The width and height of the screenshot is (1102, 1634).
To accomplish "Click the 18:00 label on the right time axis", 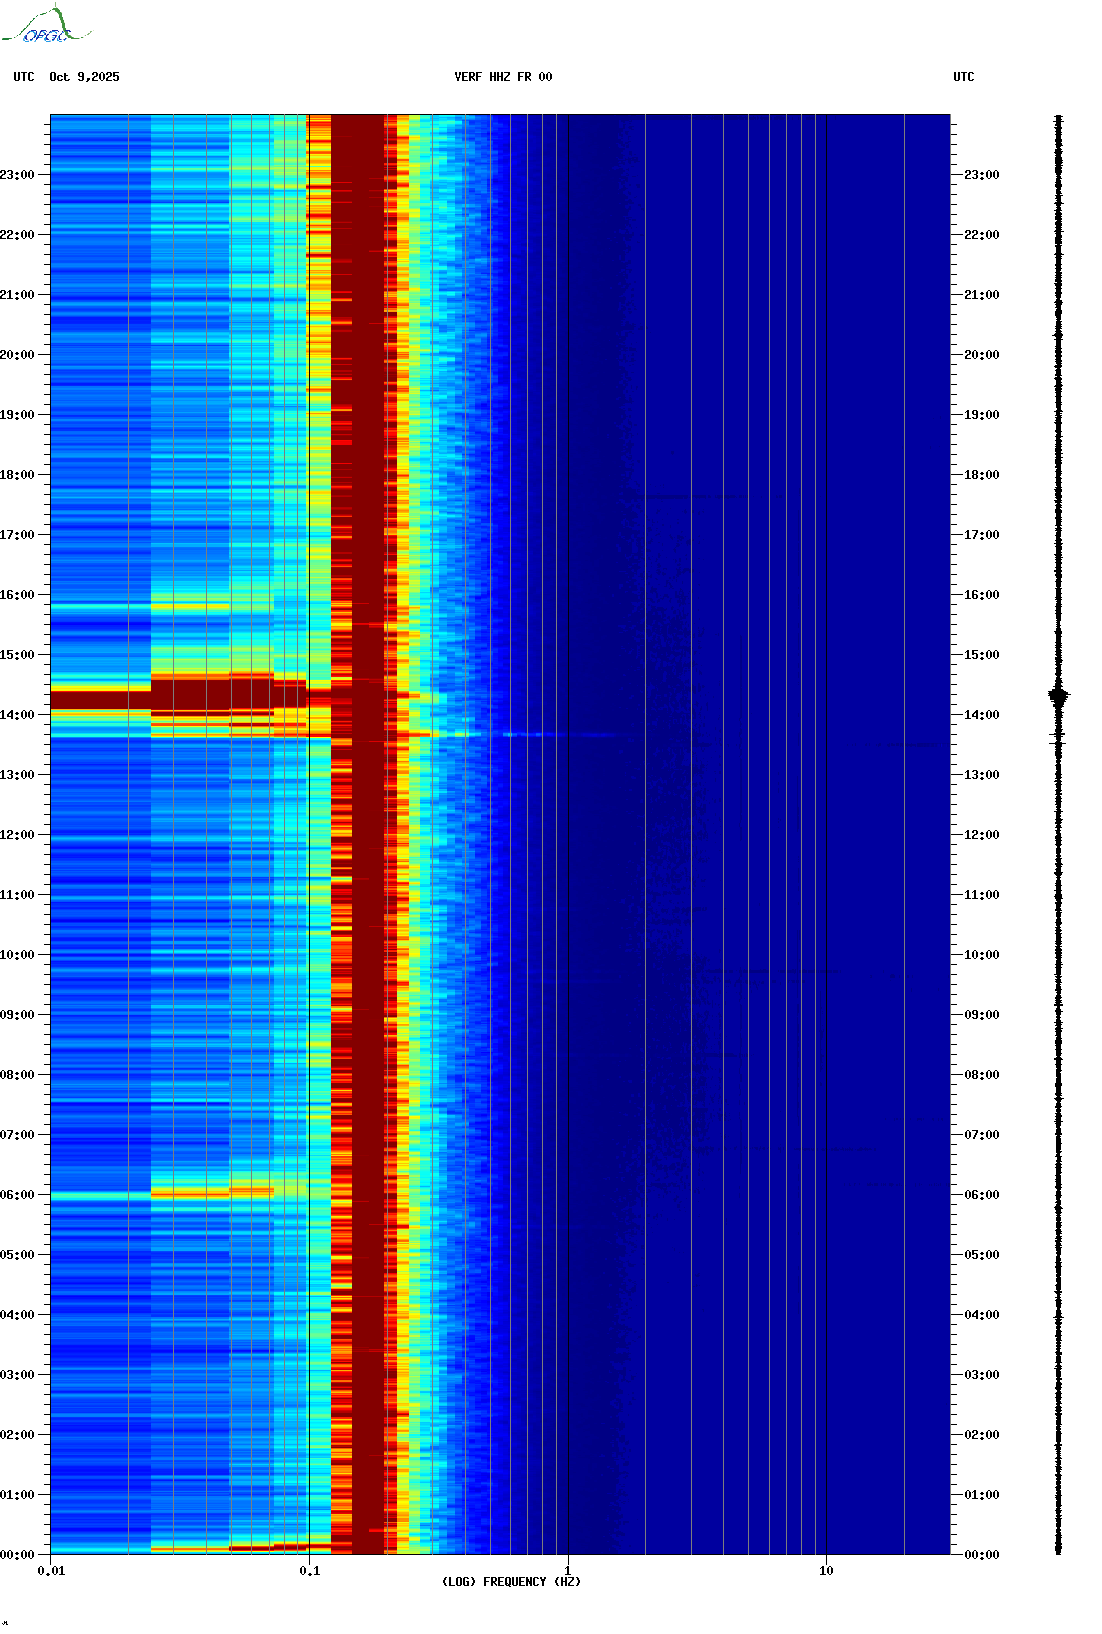I will (981, 475).
